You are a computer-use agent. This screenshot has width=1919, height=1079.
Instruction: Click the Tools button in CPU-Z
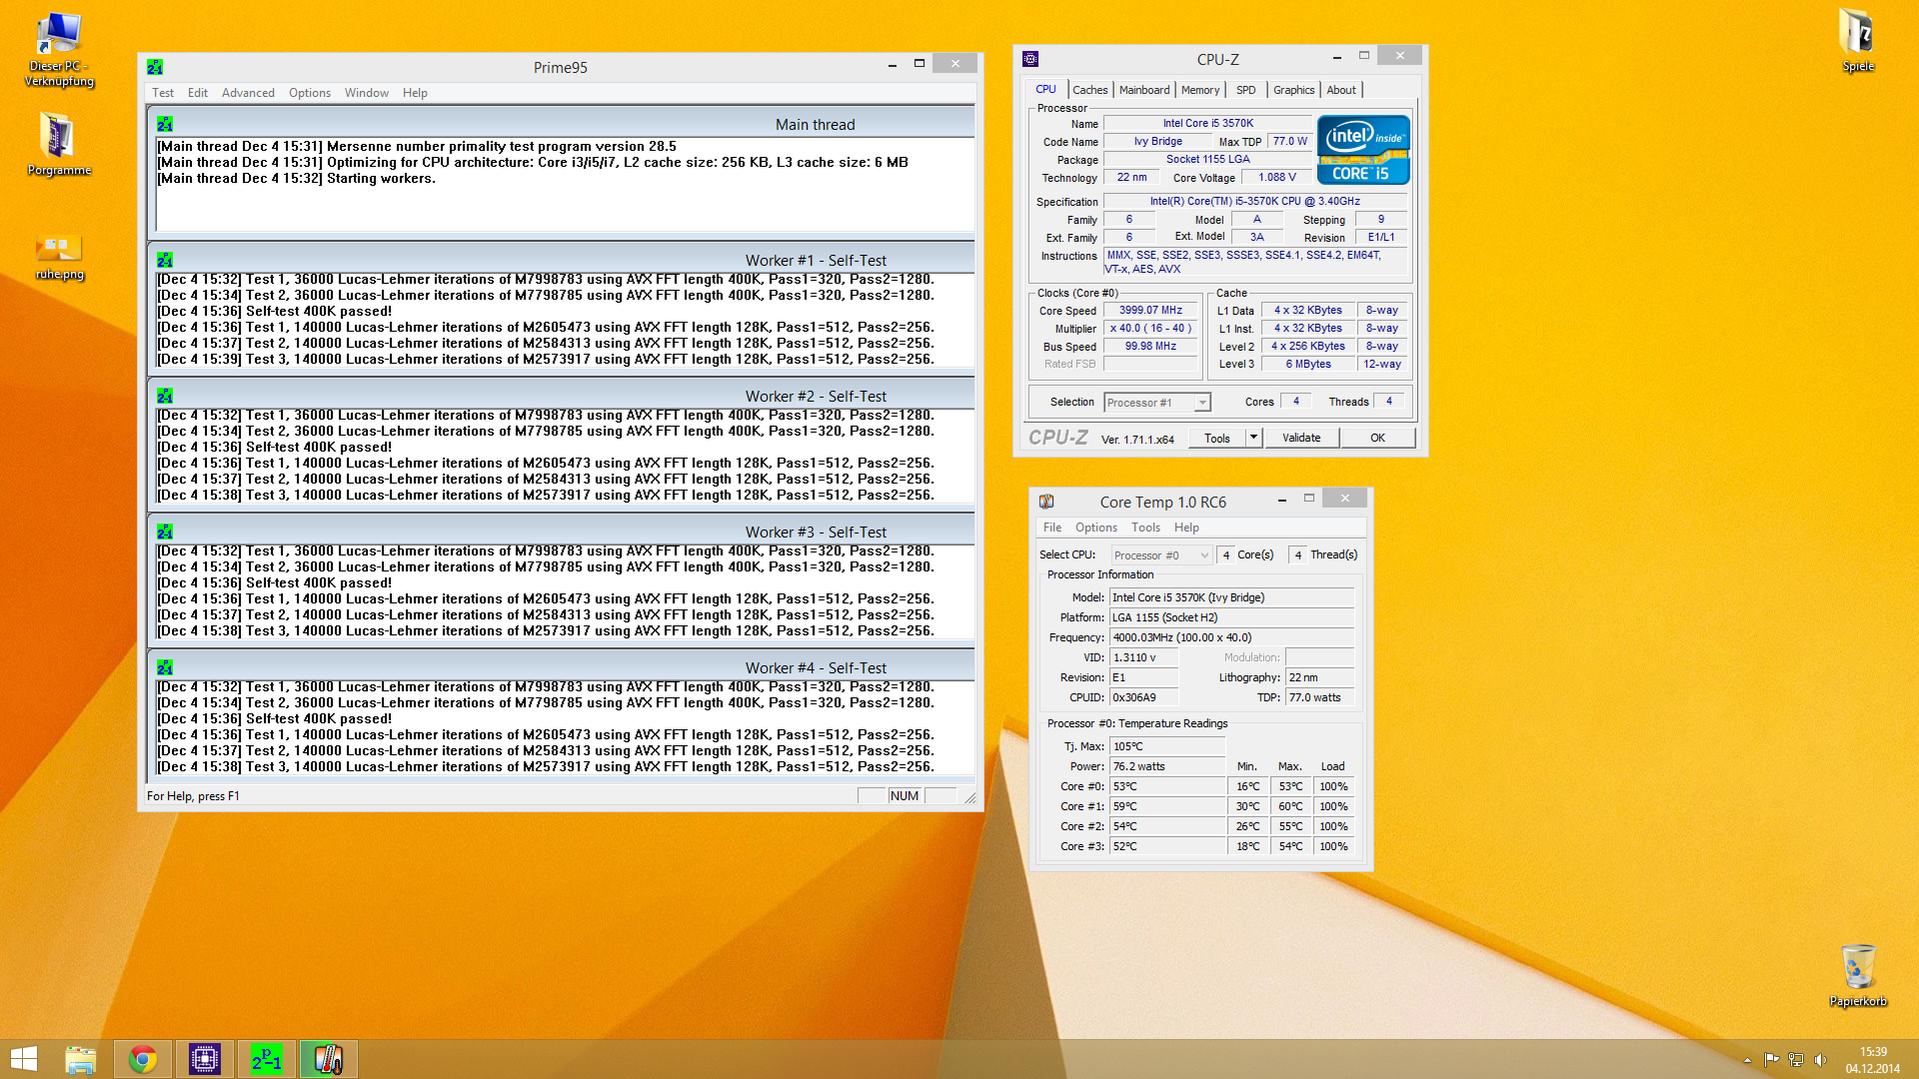click(x=1217, y=438)
